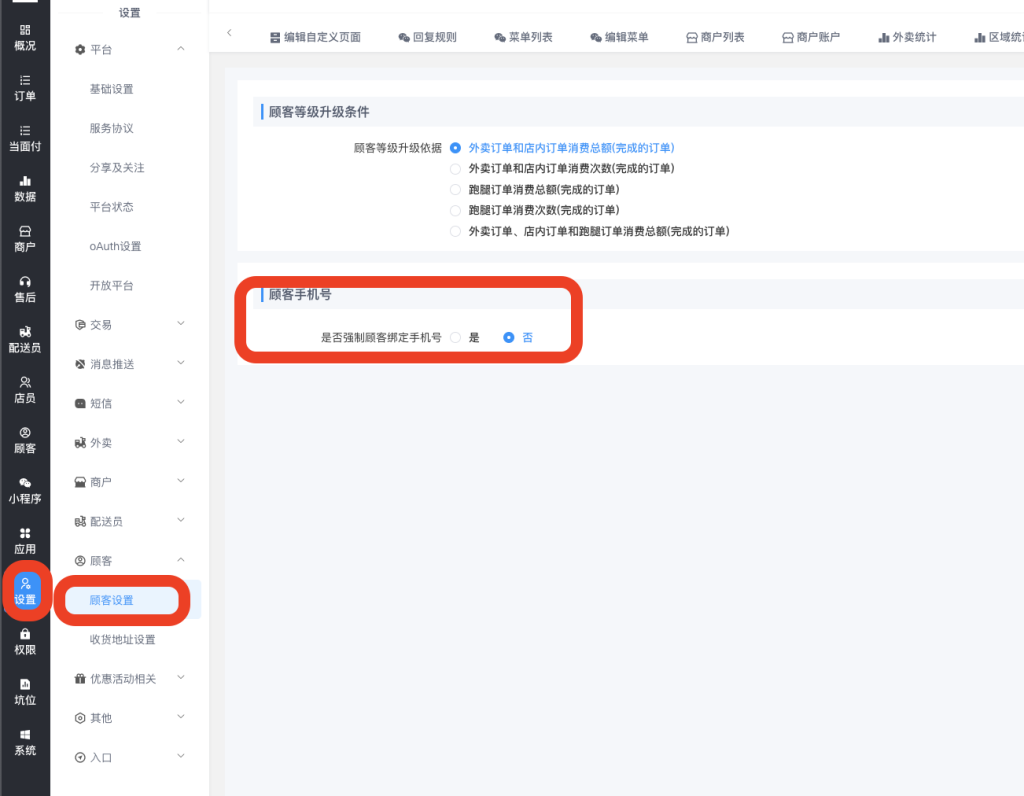Image resolution: width=1024 pixels, height=796 pixels.
Task: Switch to the 菜单列表 tab
Action: point(522,37)
